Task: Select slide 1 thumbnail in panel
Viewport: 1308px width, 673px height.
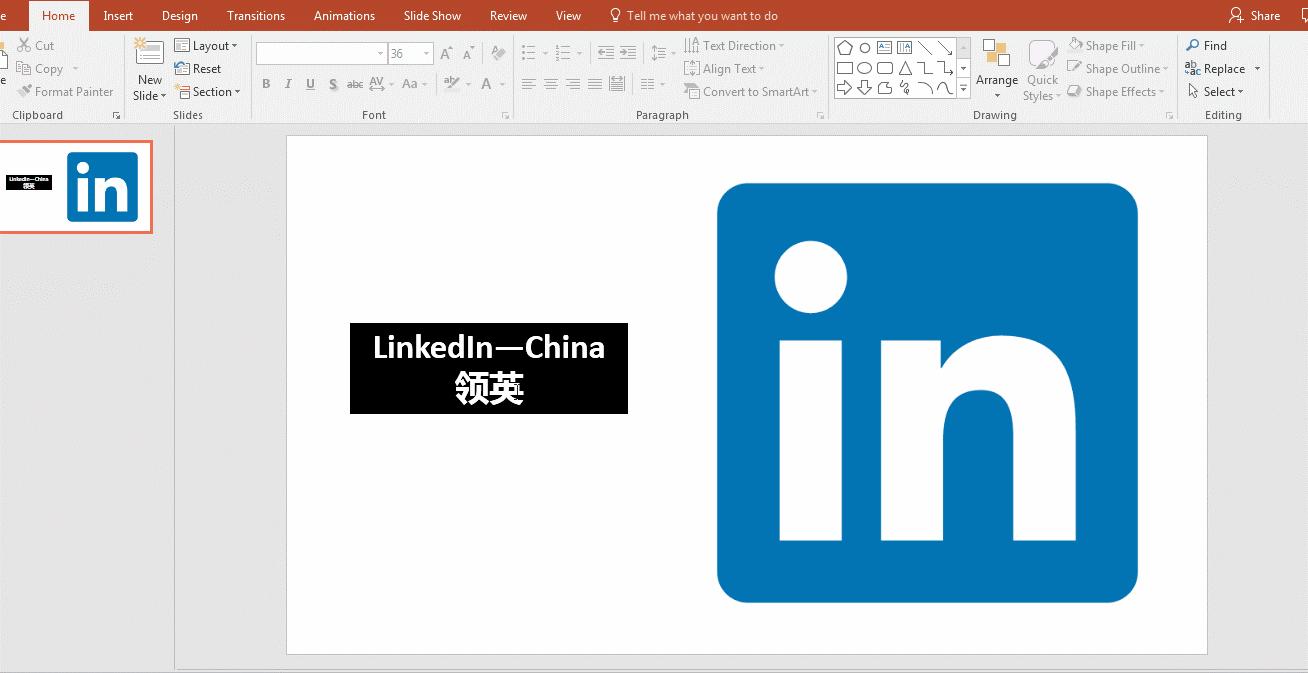Action: [x=75, y=187]
